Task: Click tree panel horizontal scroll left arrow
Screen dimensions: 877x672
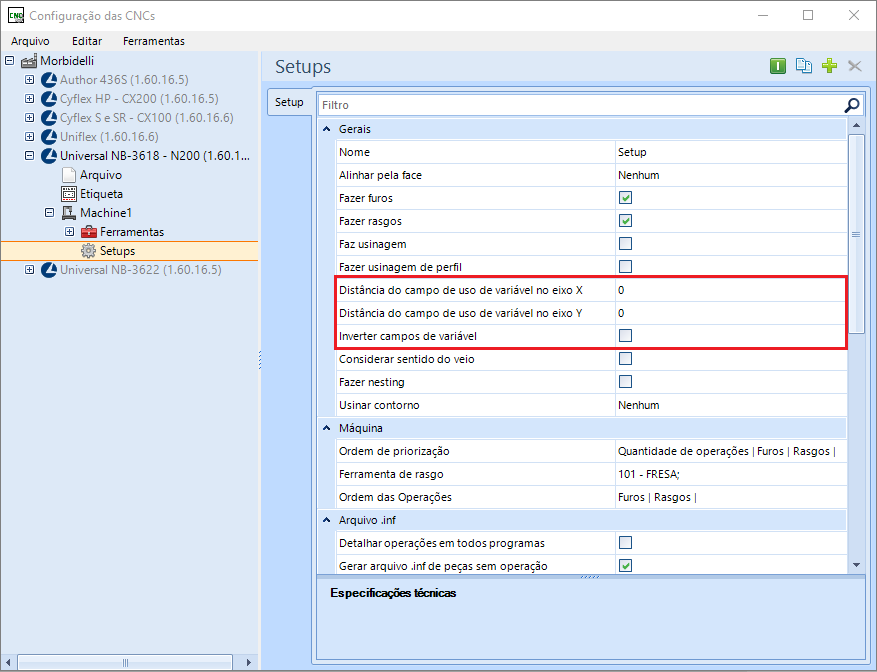Action: point(8,662)
